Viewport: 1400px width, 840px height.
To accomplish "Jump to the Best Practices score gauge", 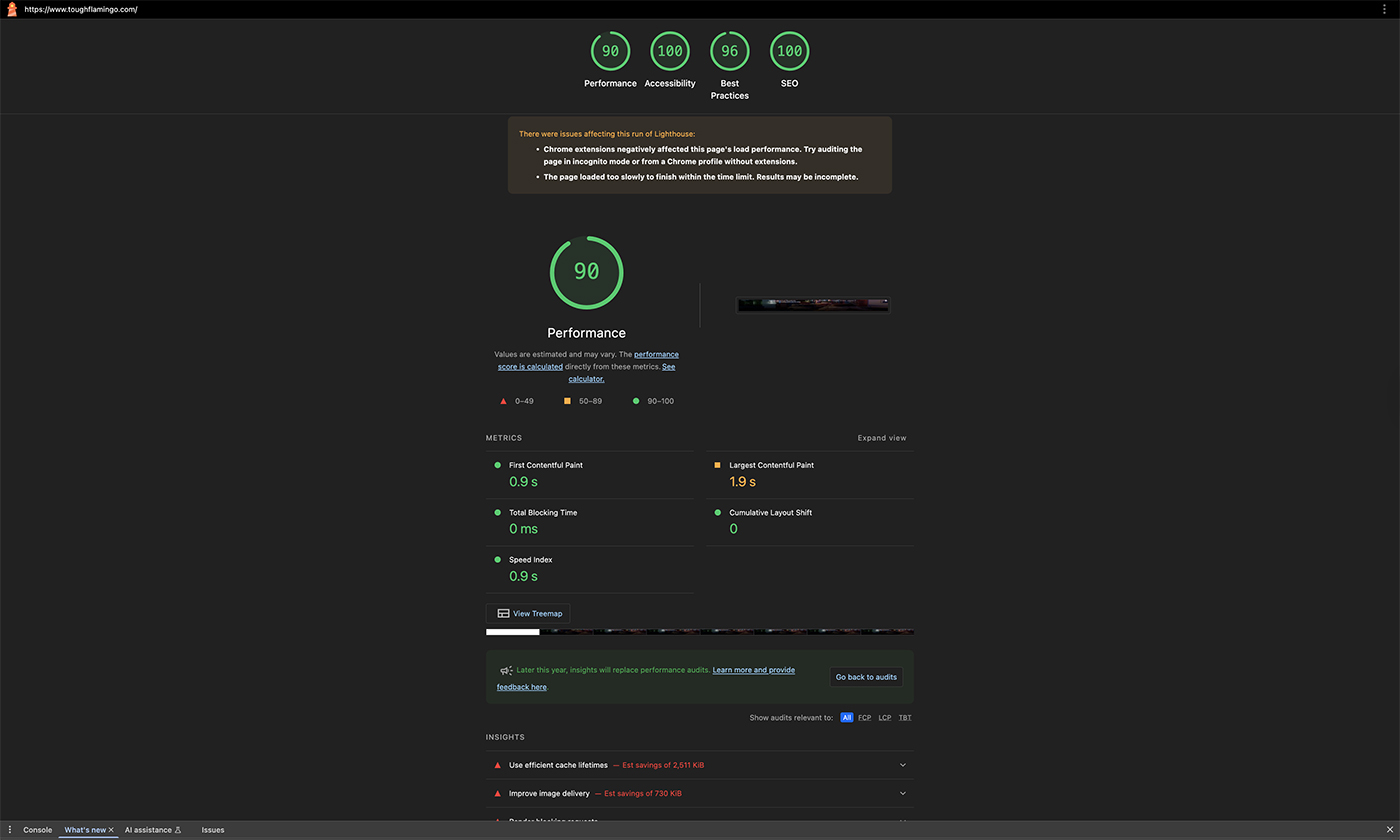I will point(730,52).
